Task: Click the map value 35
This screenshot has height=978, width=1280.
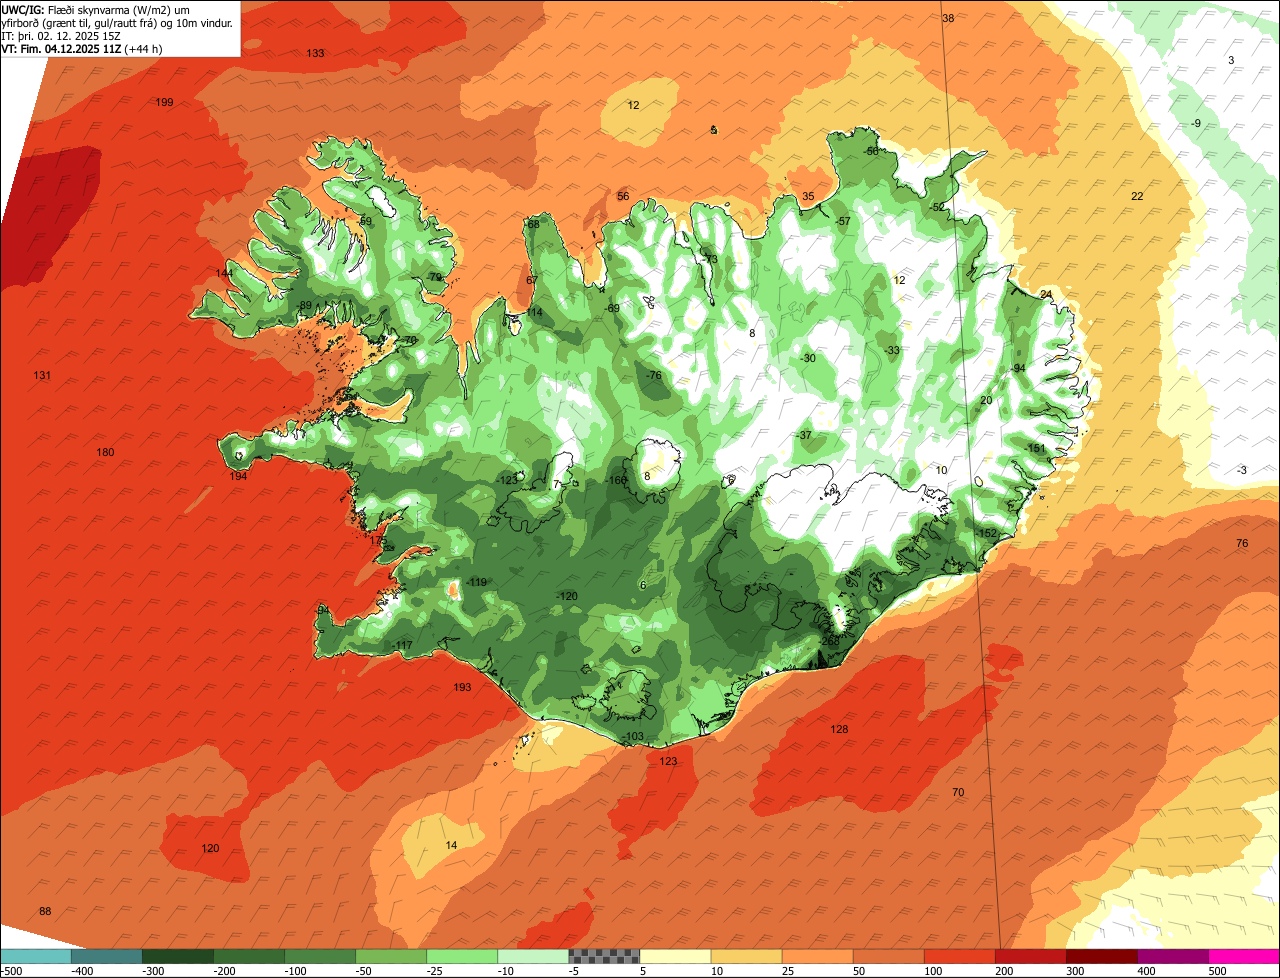Action: pyautogui.click(x=808, y=196)
